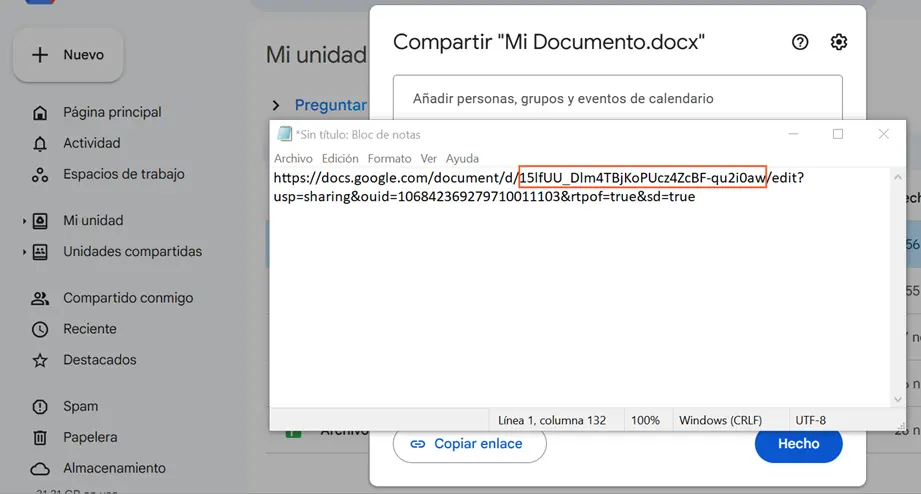Screen dimensions: 921x494
Task: Click the document ID in the URL text
Action: (643, 177)
